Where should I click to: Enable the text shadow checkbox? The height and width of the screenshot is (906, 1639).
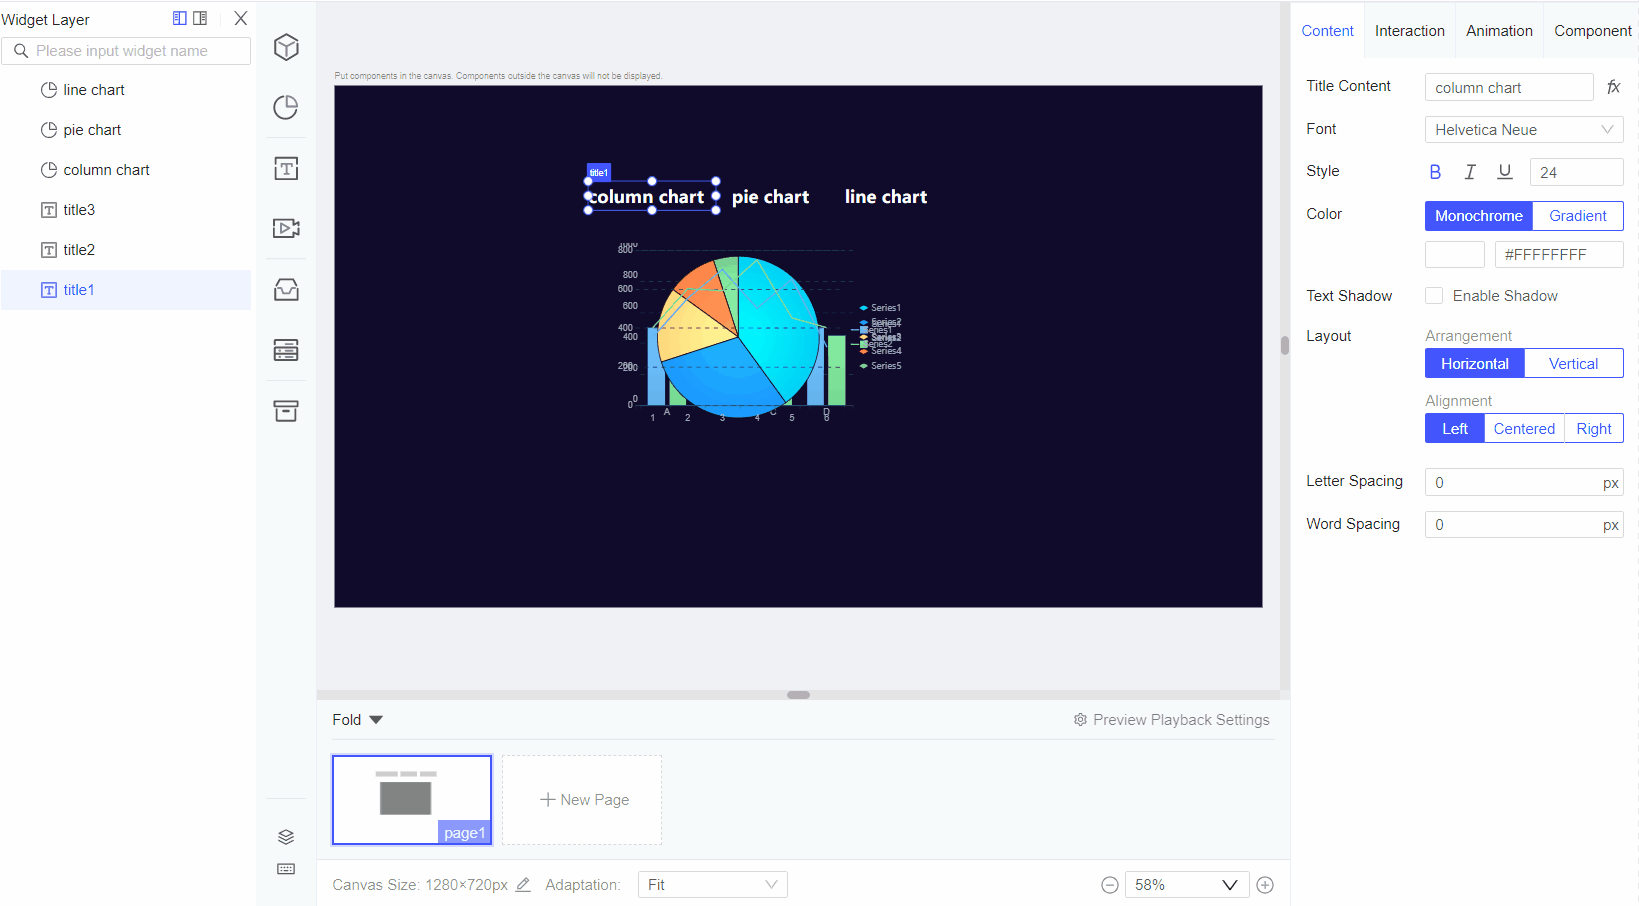click(x=1434, y=296)
